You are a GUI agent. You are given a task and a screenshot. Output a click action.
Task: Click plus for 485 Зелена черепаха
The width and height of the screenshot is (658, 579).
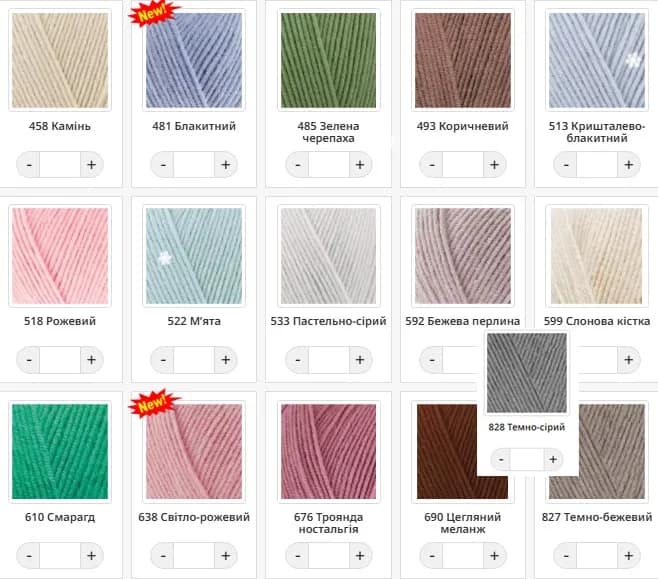pos(360,165)
